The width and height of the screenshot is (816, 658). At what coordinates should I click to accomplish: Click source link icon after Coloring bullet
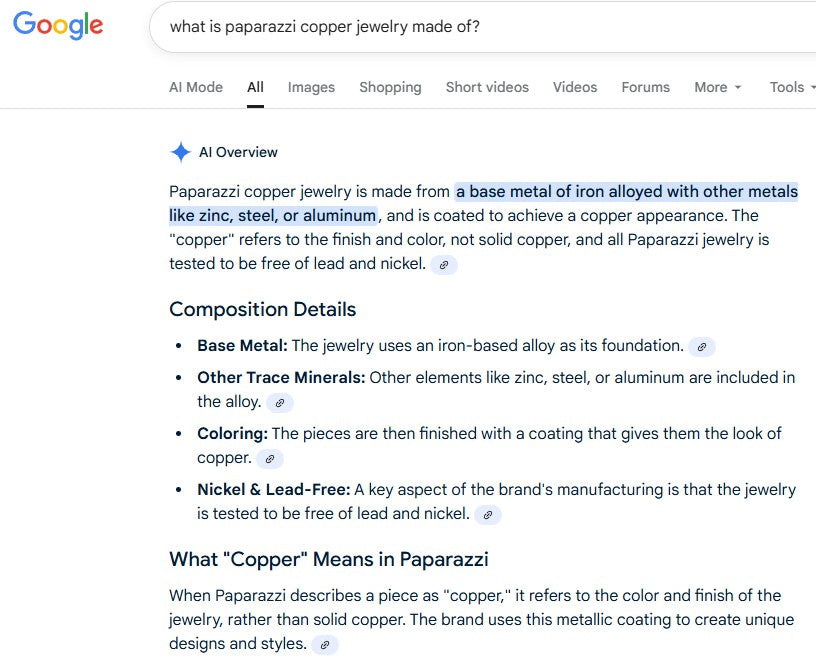(270, 459)
